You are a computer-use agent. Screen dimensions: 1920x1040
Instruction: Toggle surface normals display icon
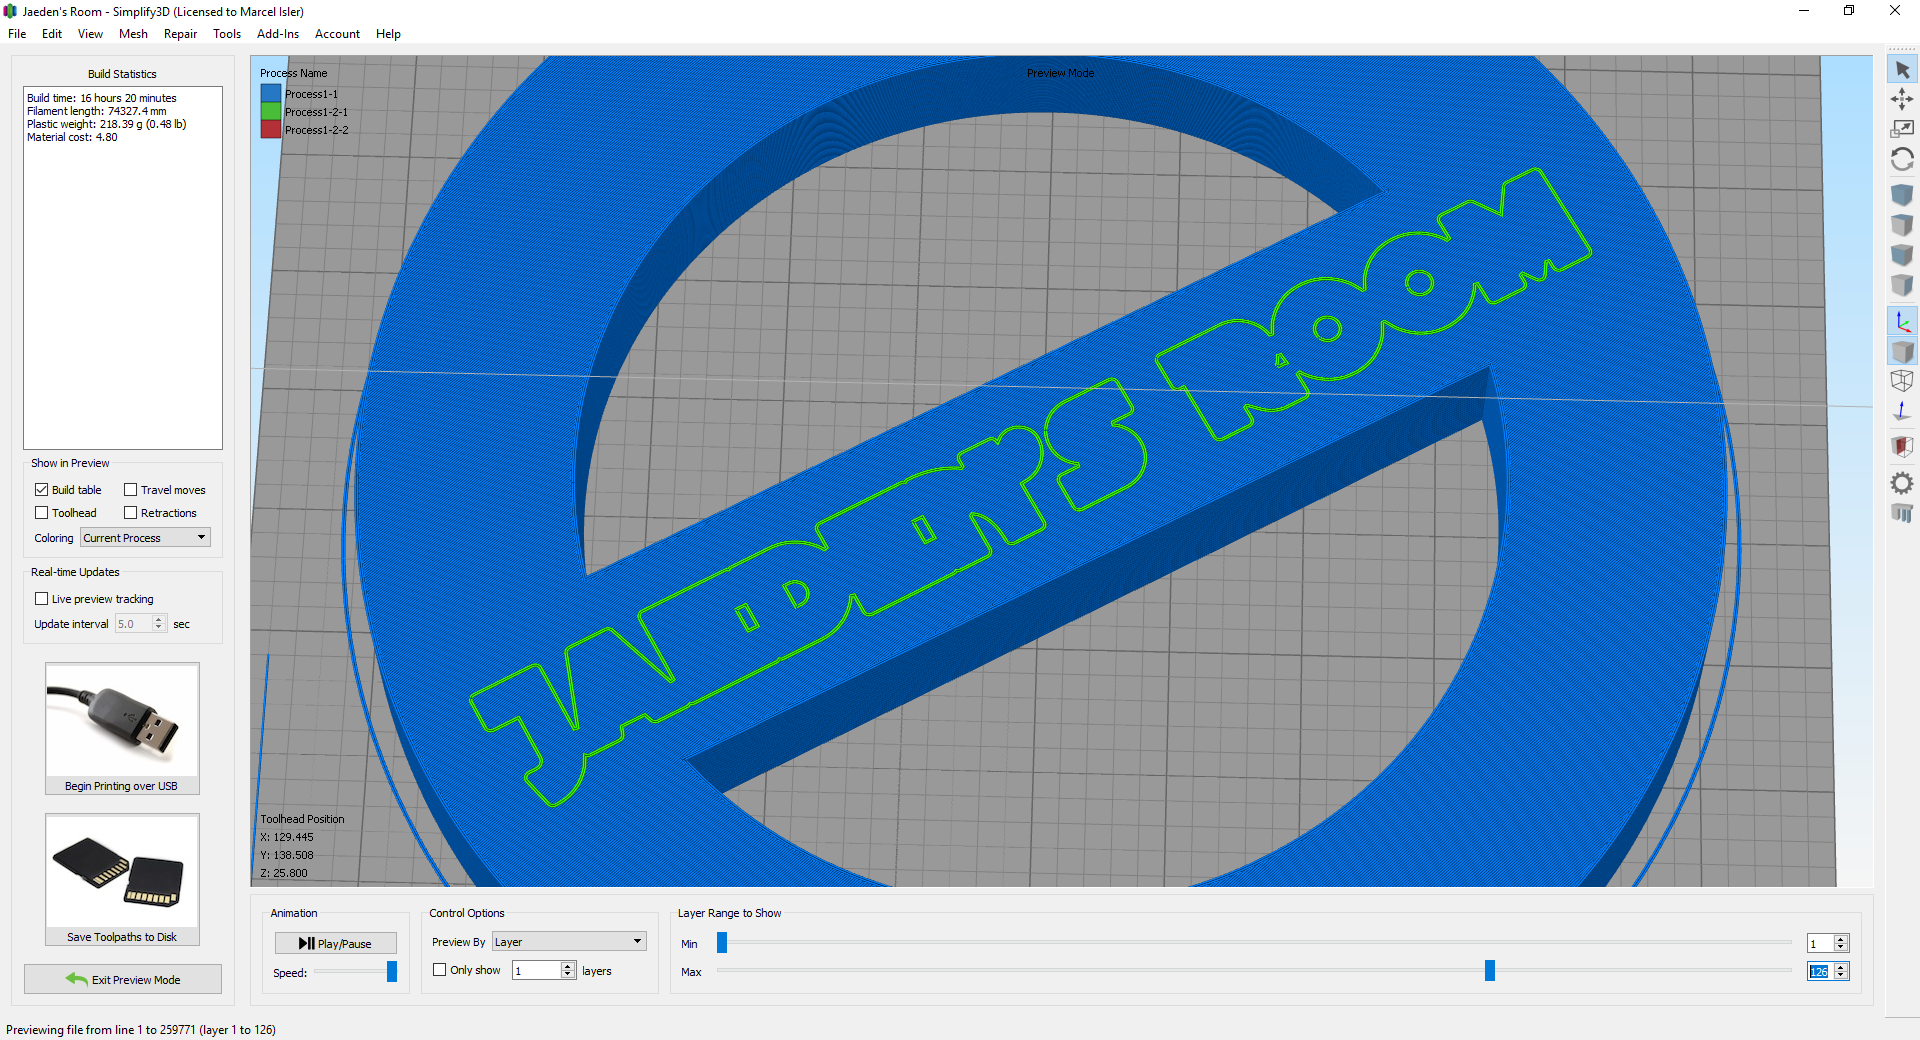pyautogui.click(x=1902, y=410)
